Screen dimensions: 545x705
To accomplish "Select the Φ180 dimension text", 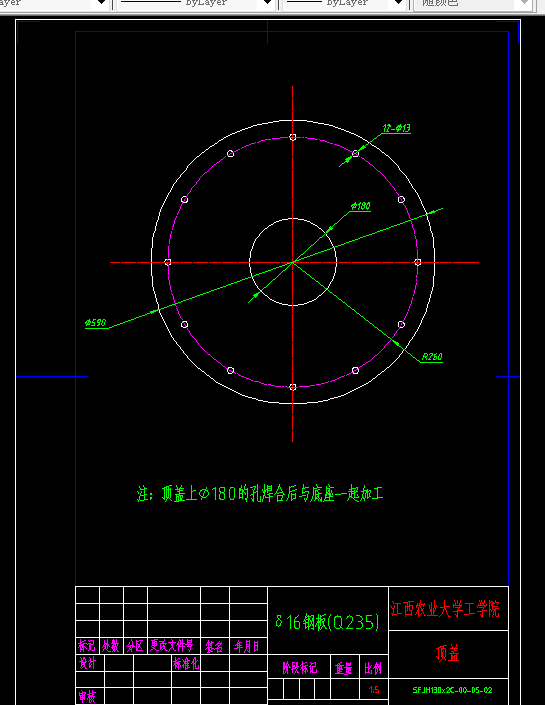I will tap(361, 206).
